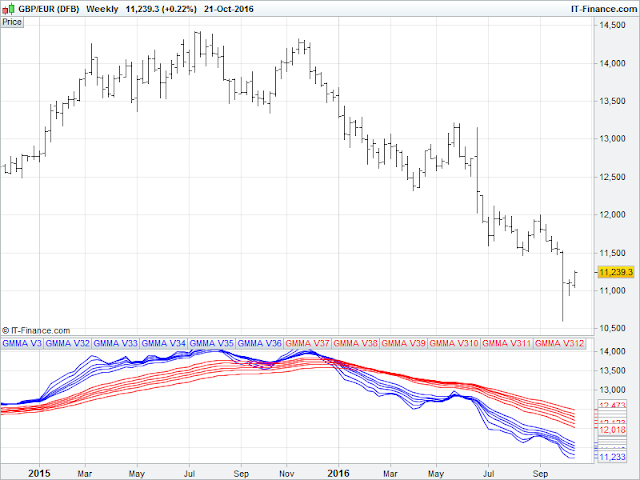Select the red GMMA V310 indicator label
The height and width of the screenshot is (480, 640).
click(454, 344)
